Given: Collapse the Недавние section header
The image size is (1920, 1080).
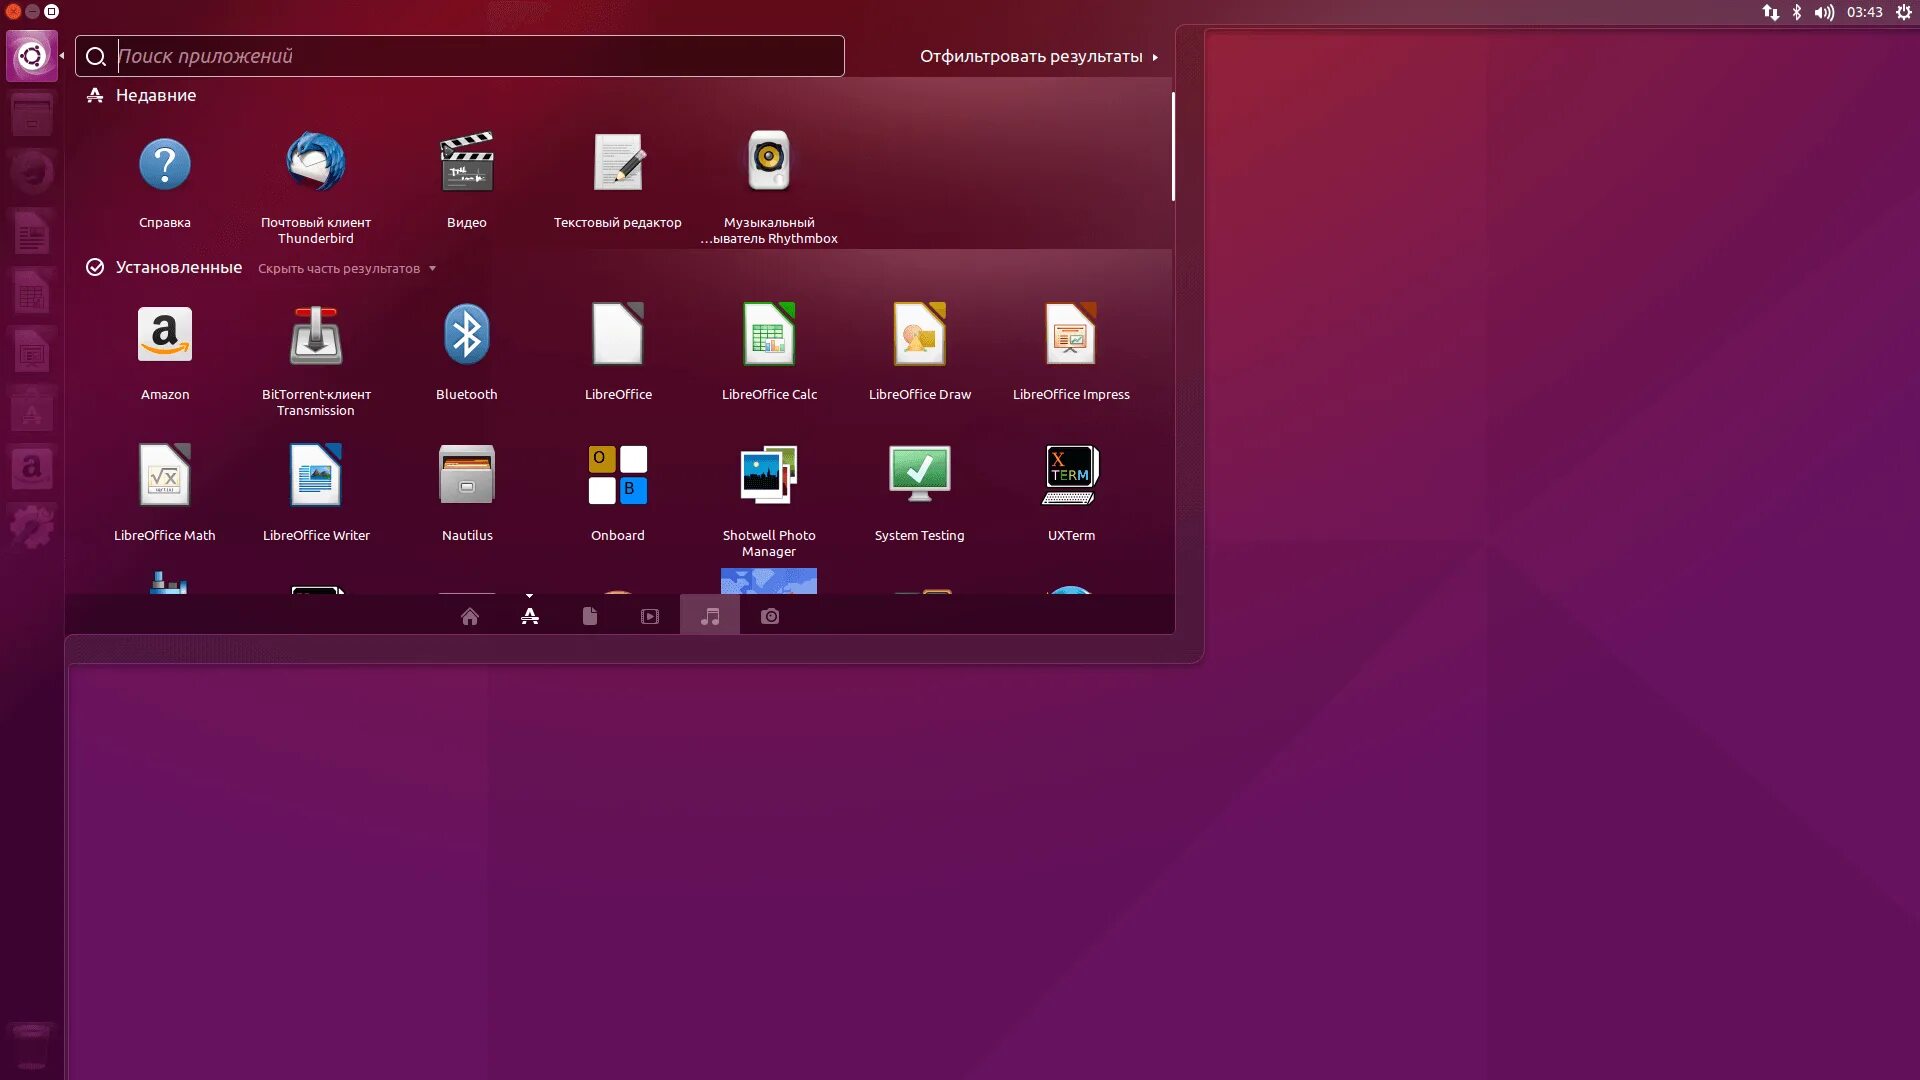Looking at the screenshot, I should (x=155, y=96).
